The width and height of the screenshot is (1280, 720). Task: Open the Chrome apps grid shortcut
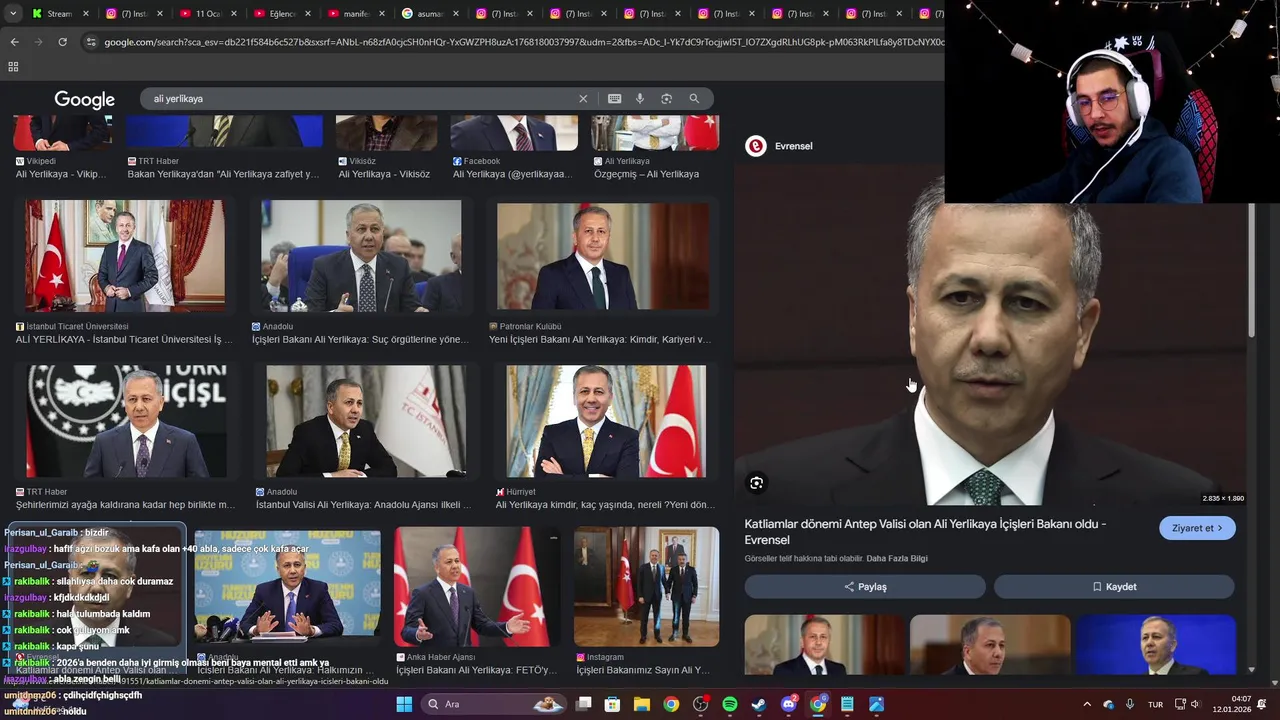pos(13,67)
